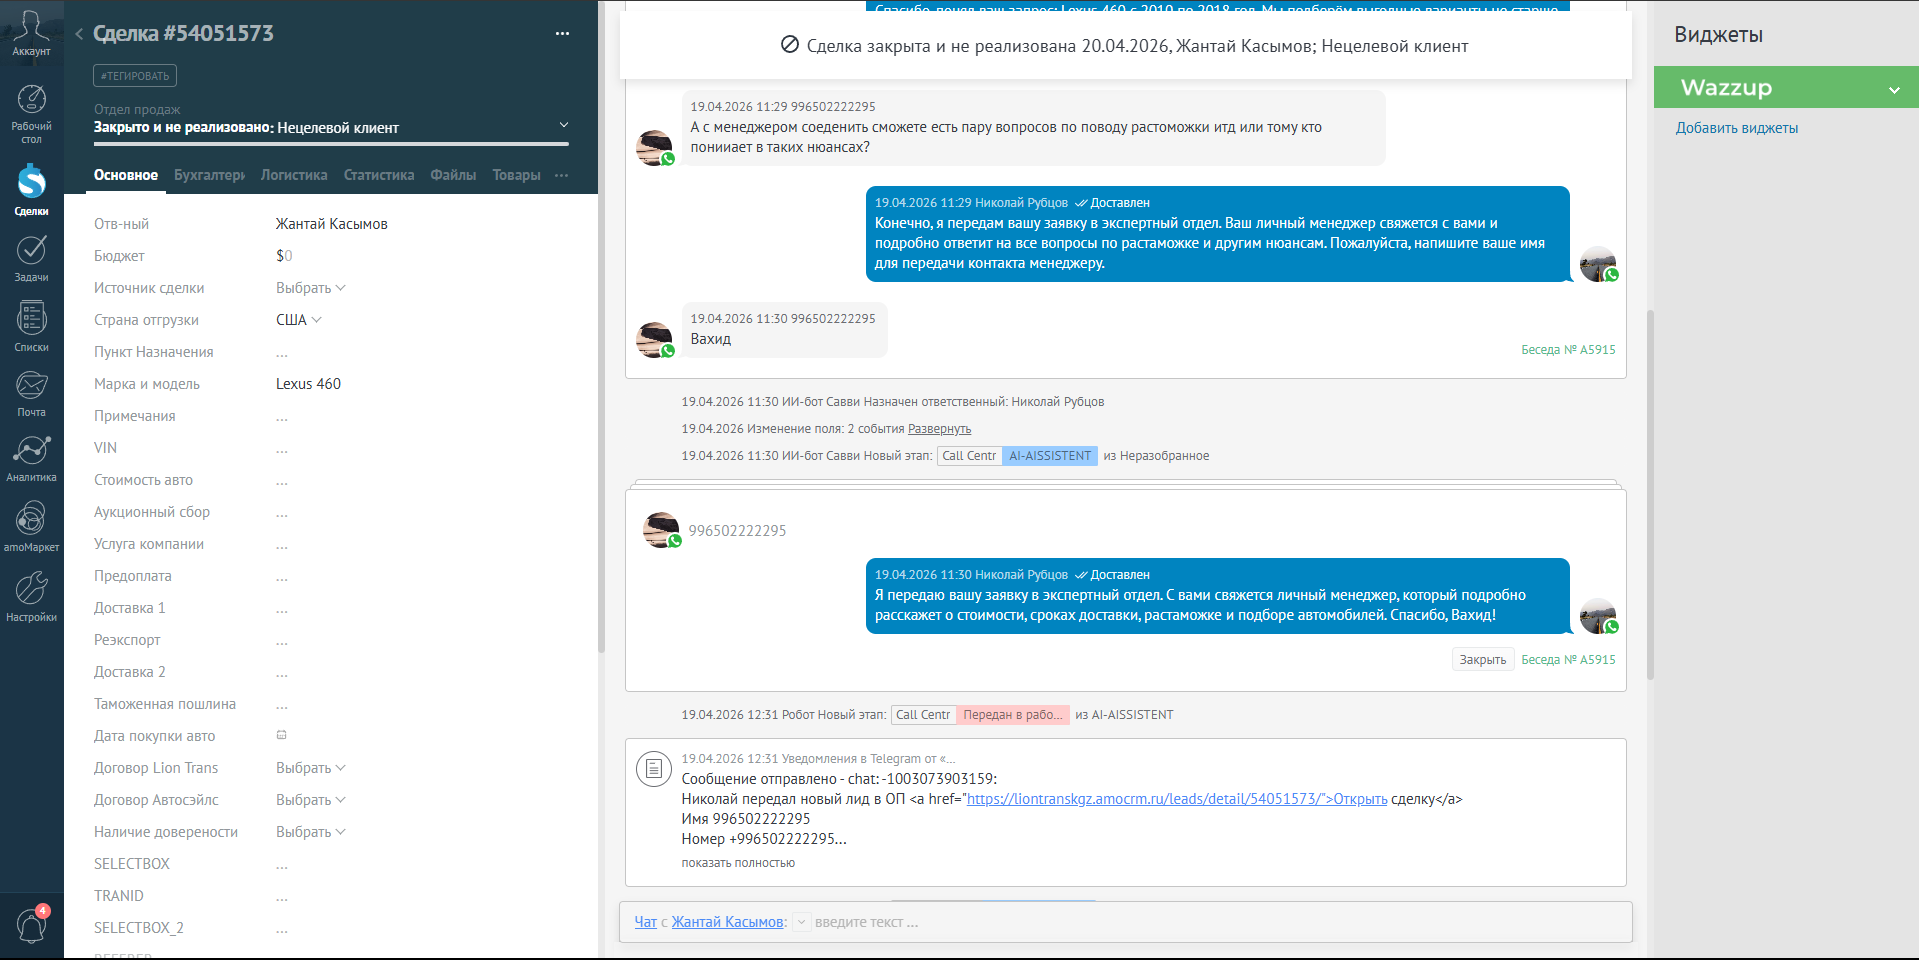Click the Примечания empty field value
Screen dimensions: 1919x960
[282, 416]
